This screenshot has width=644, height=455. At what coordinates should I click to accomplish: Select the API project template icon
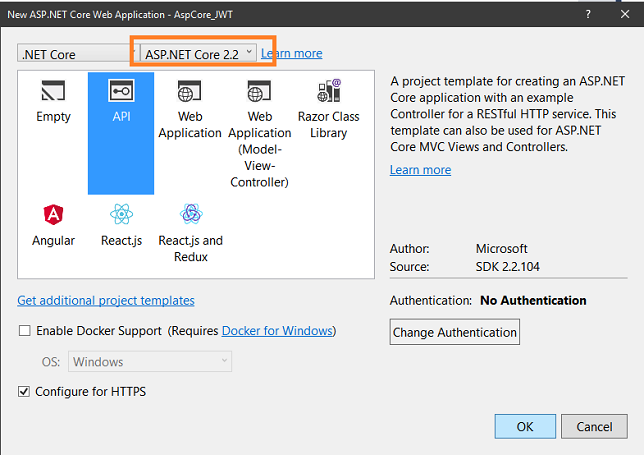121,91
